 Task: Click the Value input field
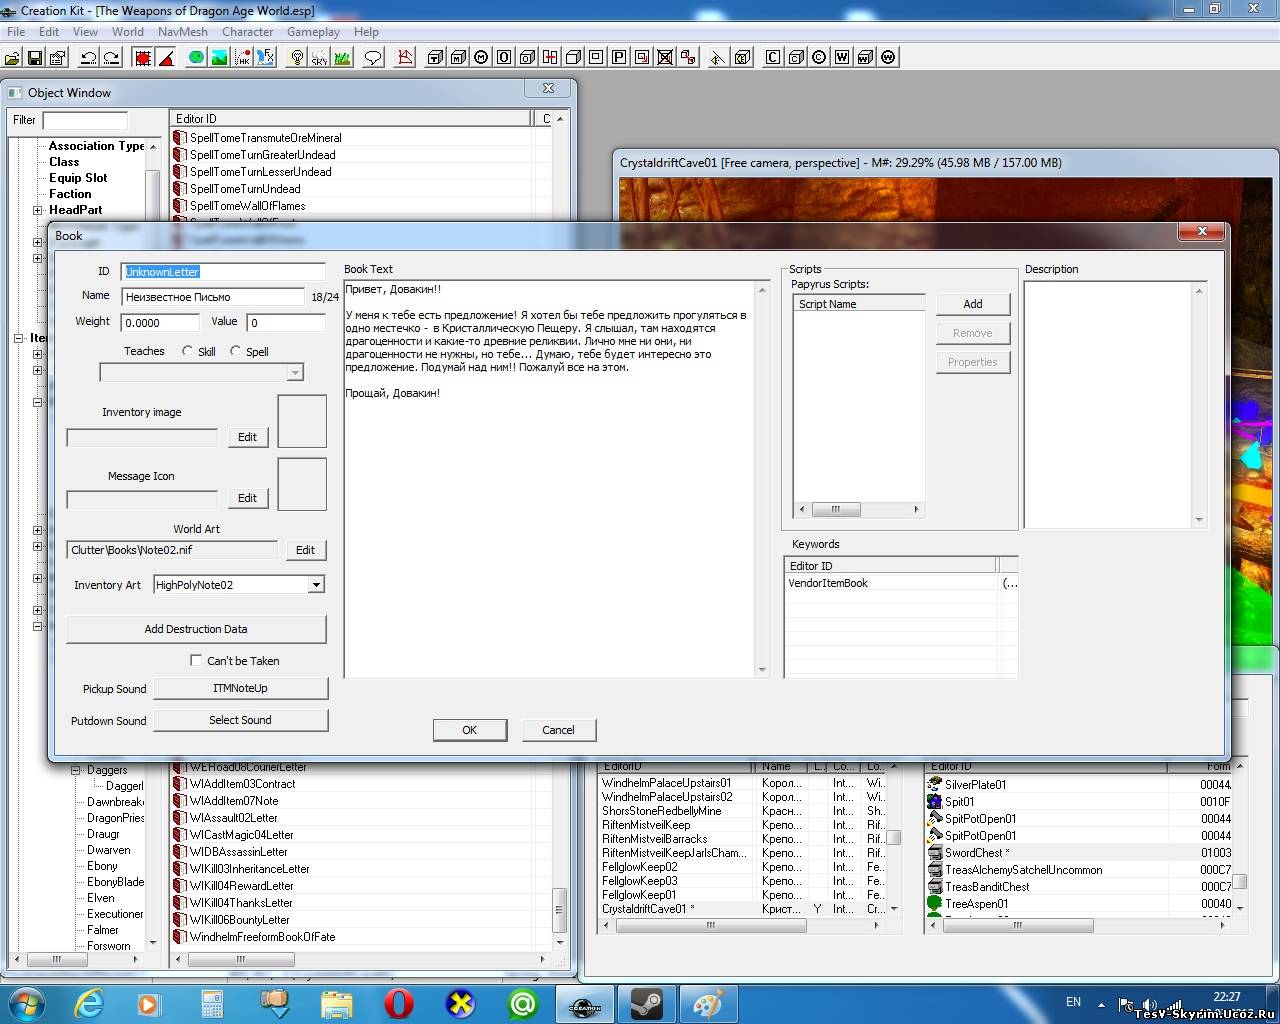[x=286, y=323]
